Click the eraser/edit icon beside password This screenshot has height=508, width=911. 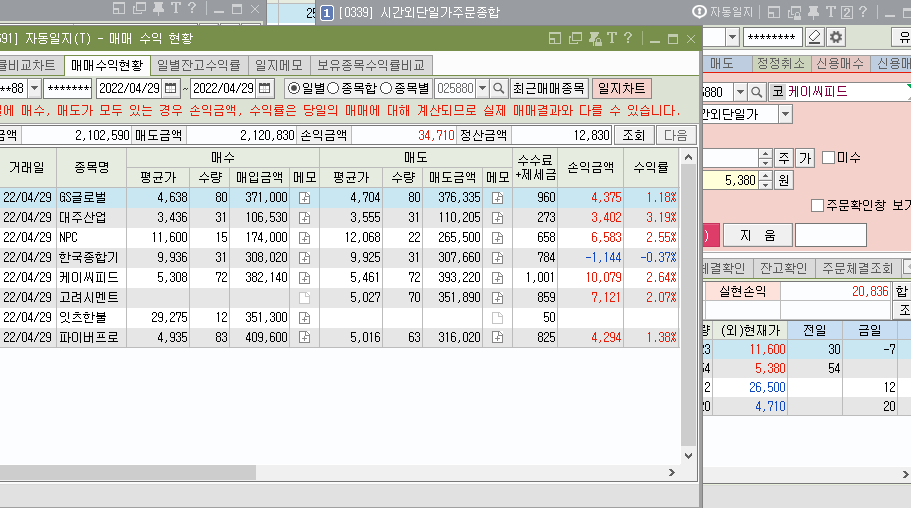(815, 37)
